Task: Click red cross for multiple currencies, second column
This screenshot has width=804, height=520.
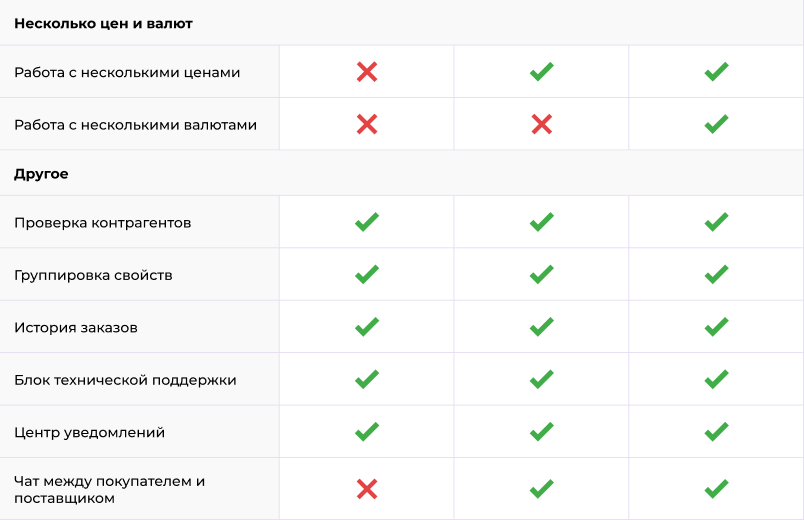Action: [541, 124]
